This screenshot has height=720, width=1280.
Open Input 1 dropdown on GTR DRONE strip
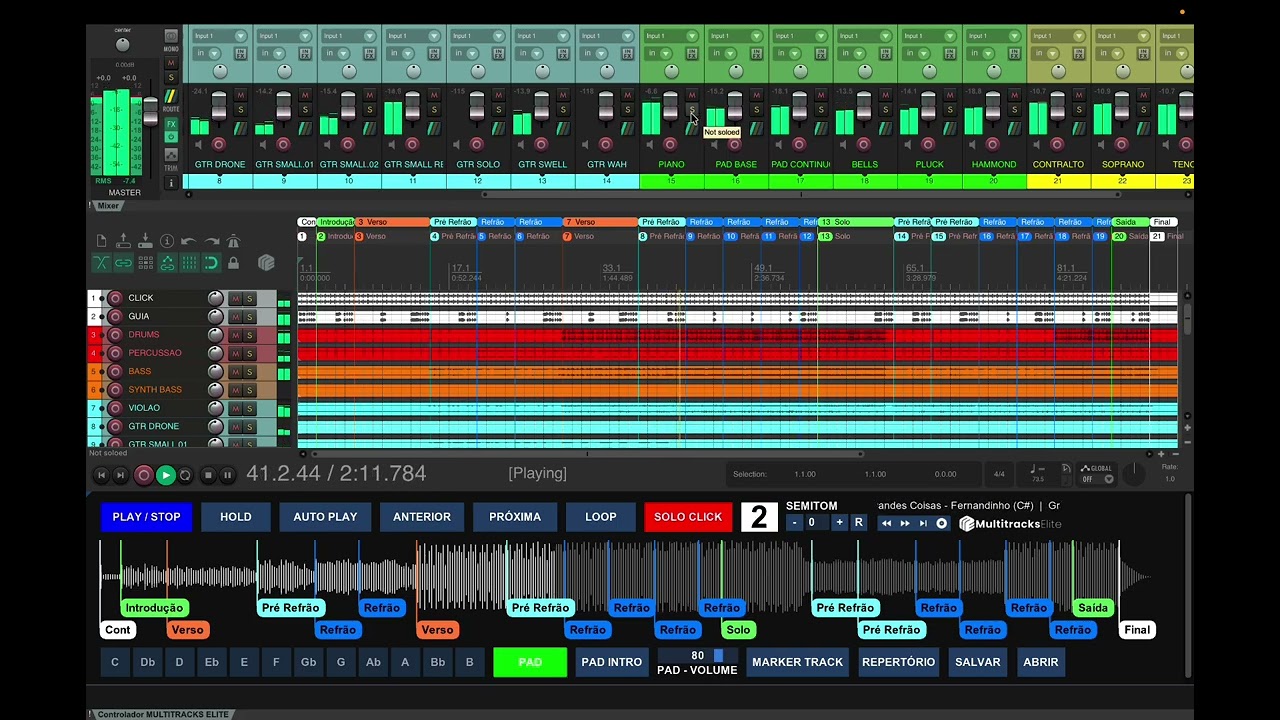pos(219,36)
